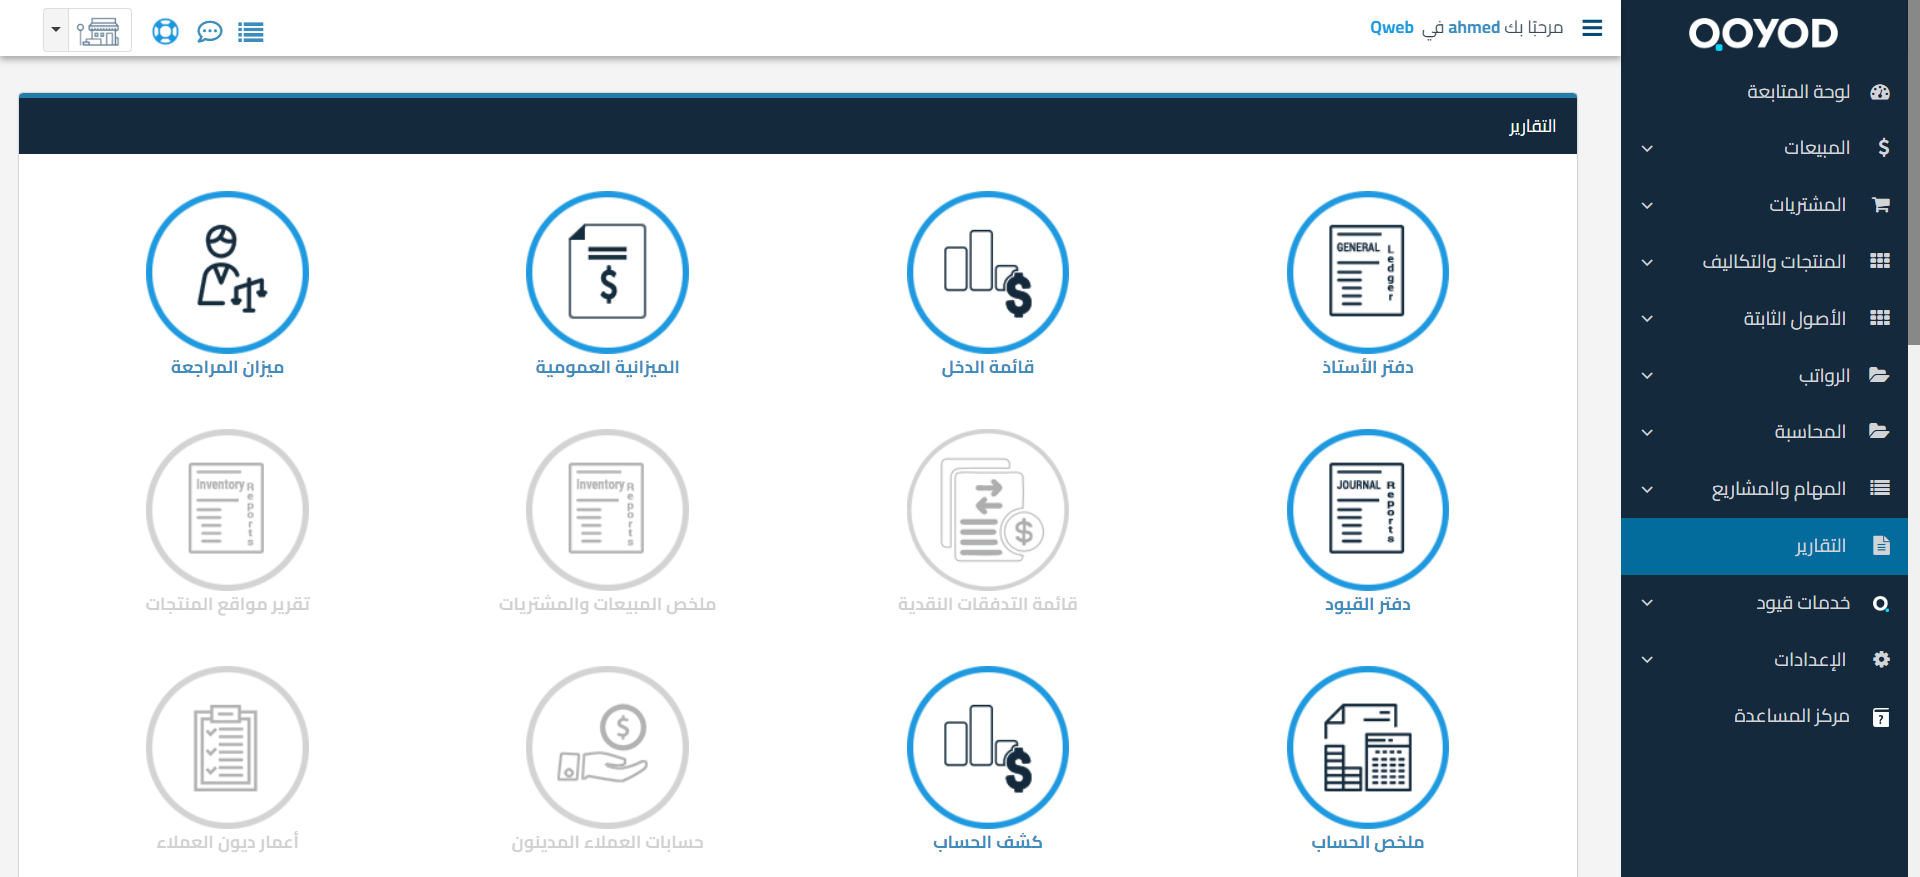Click the أعمار ديون العملاء label
The image size is (1920, 877).
pos(227,842)
